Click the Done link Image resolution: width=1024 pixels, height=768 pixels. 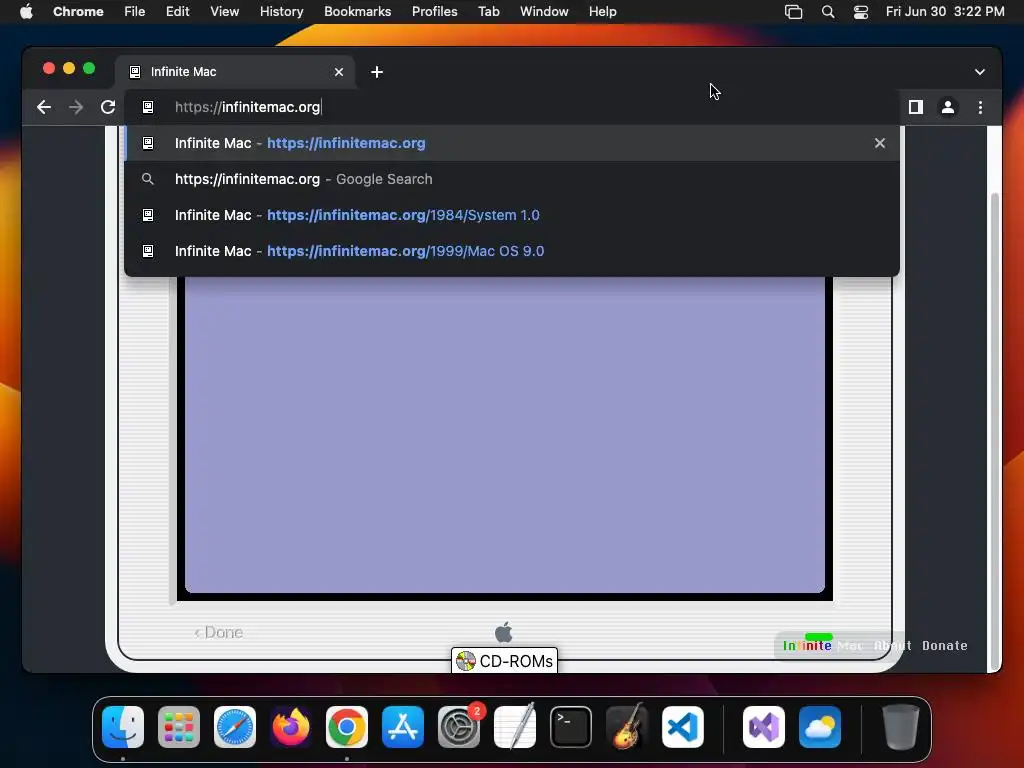coord(219,632)
